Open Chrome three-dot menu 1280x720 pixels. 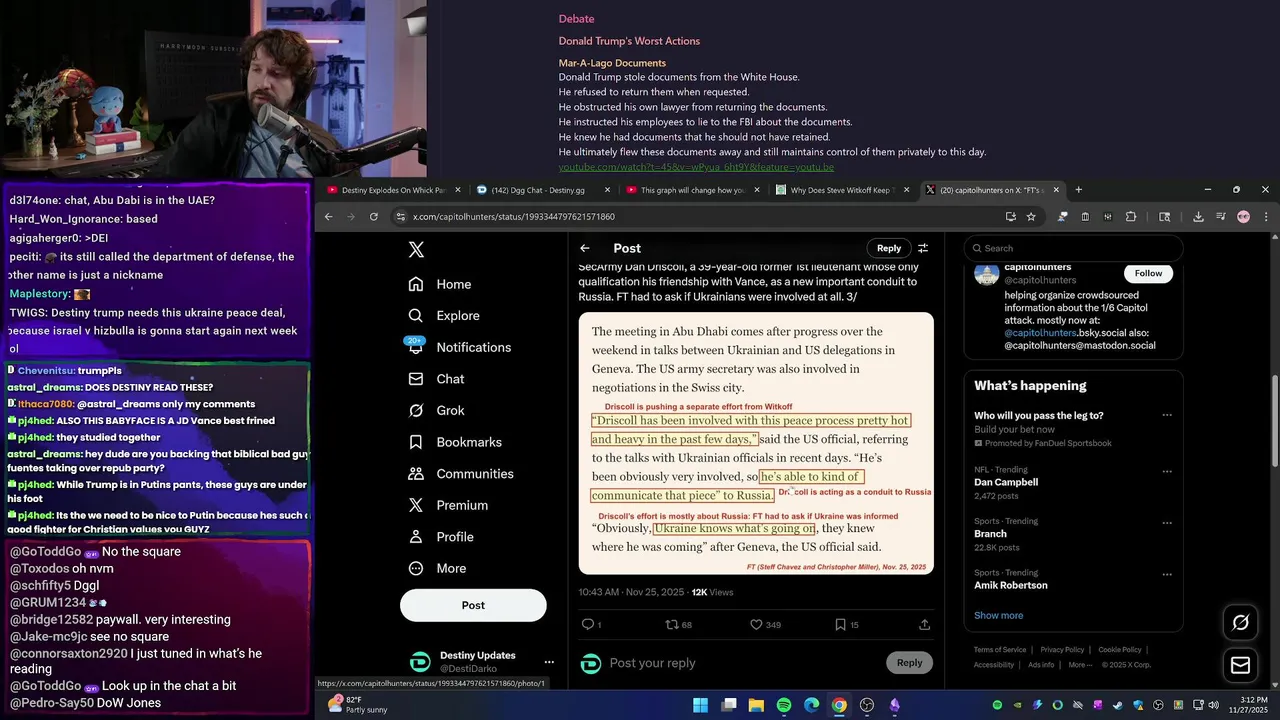point(1265,217)
